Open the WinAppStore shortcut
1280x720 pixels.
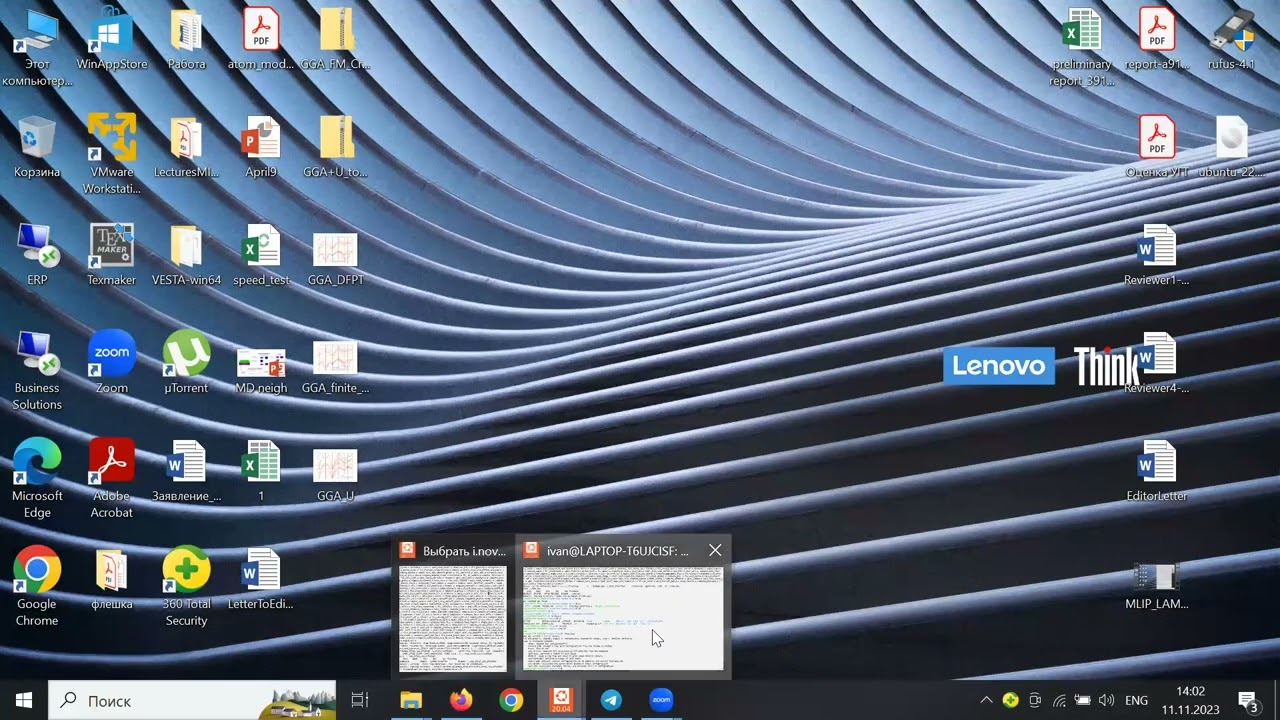pos(112,40)
